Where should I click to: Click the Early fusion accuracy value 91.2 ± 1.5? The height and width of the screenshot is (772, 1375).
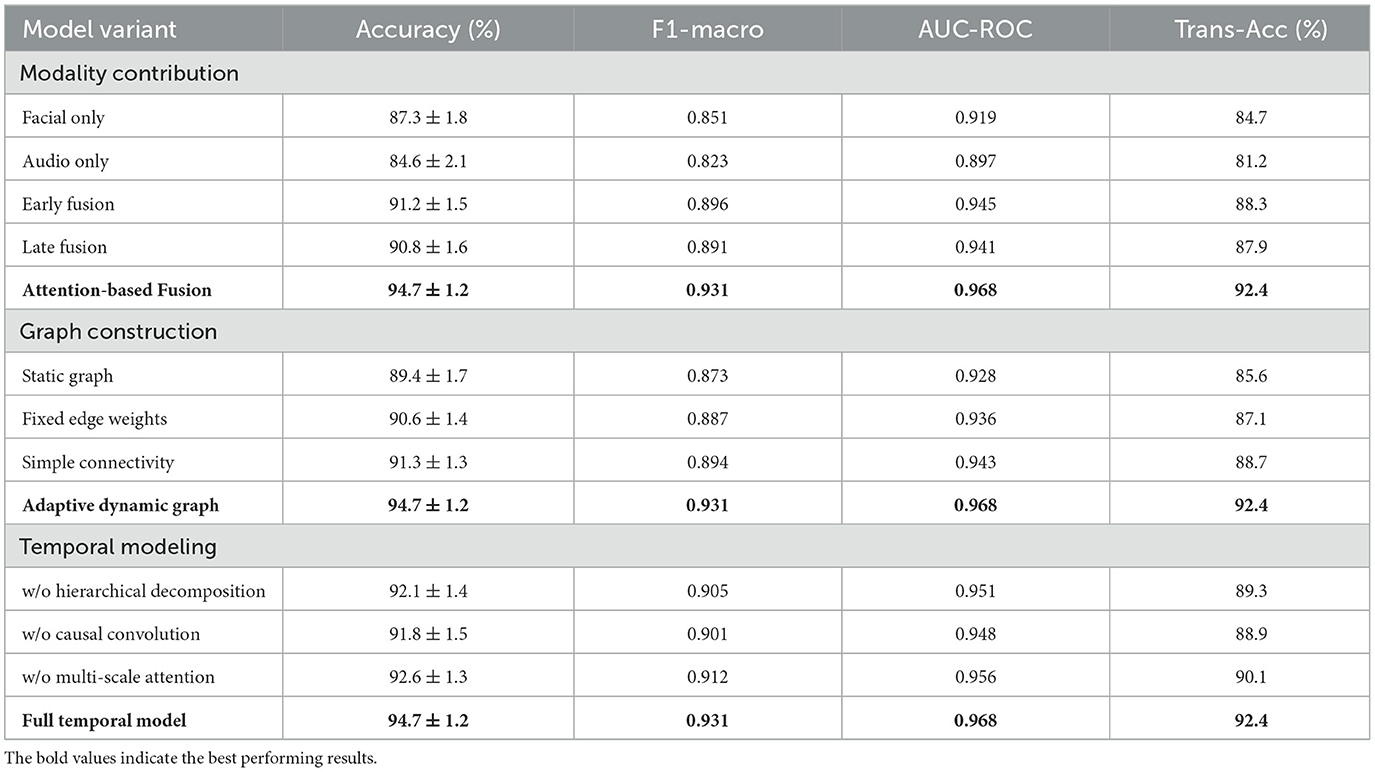[x=428, y=204]
